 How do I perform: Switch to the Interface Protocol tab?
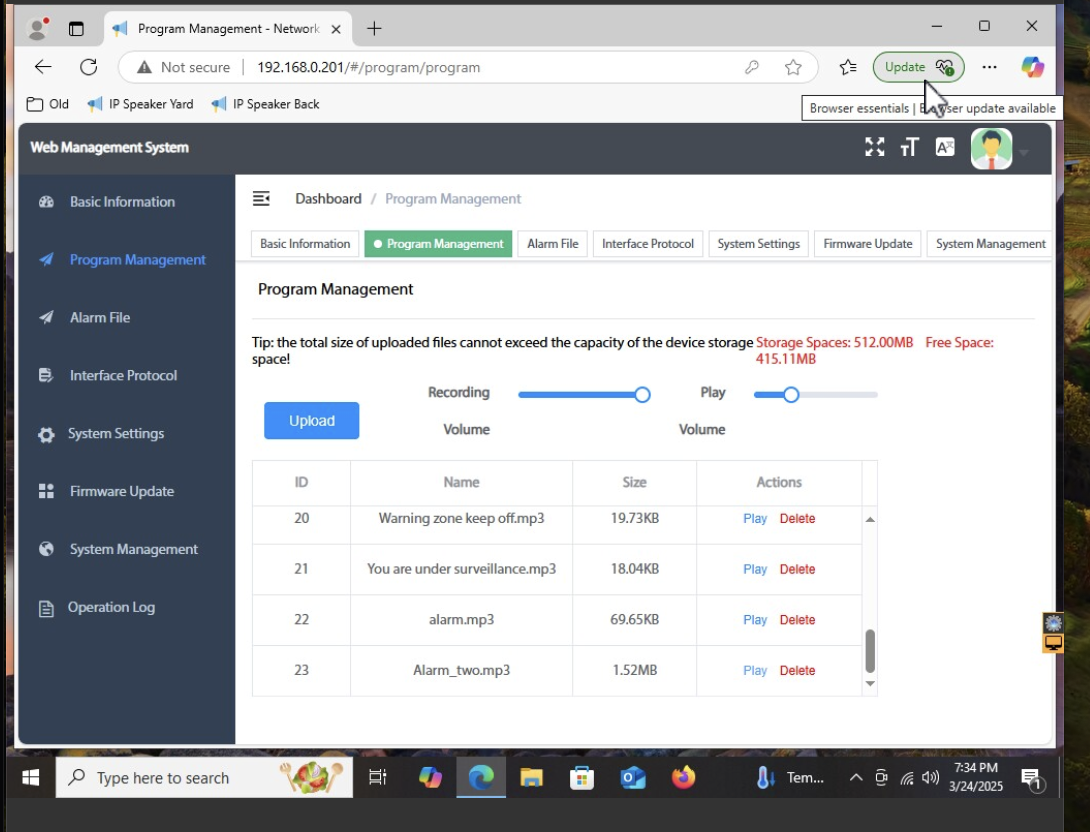click(648, 244)
